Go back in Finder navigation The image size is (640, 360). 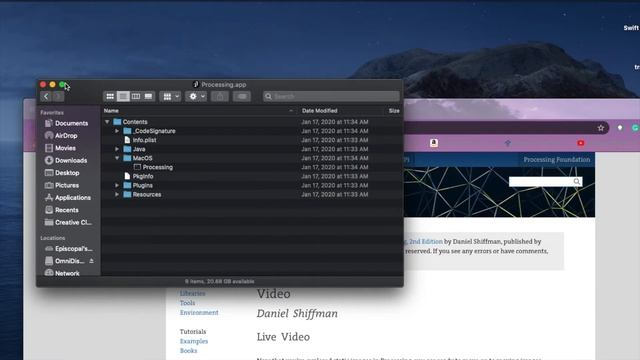(x=46, y=96)
